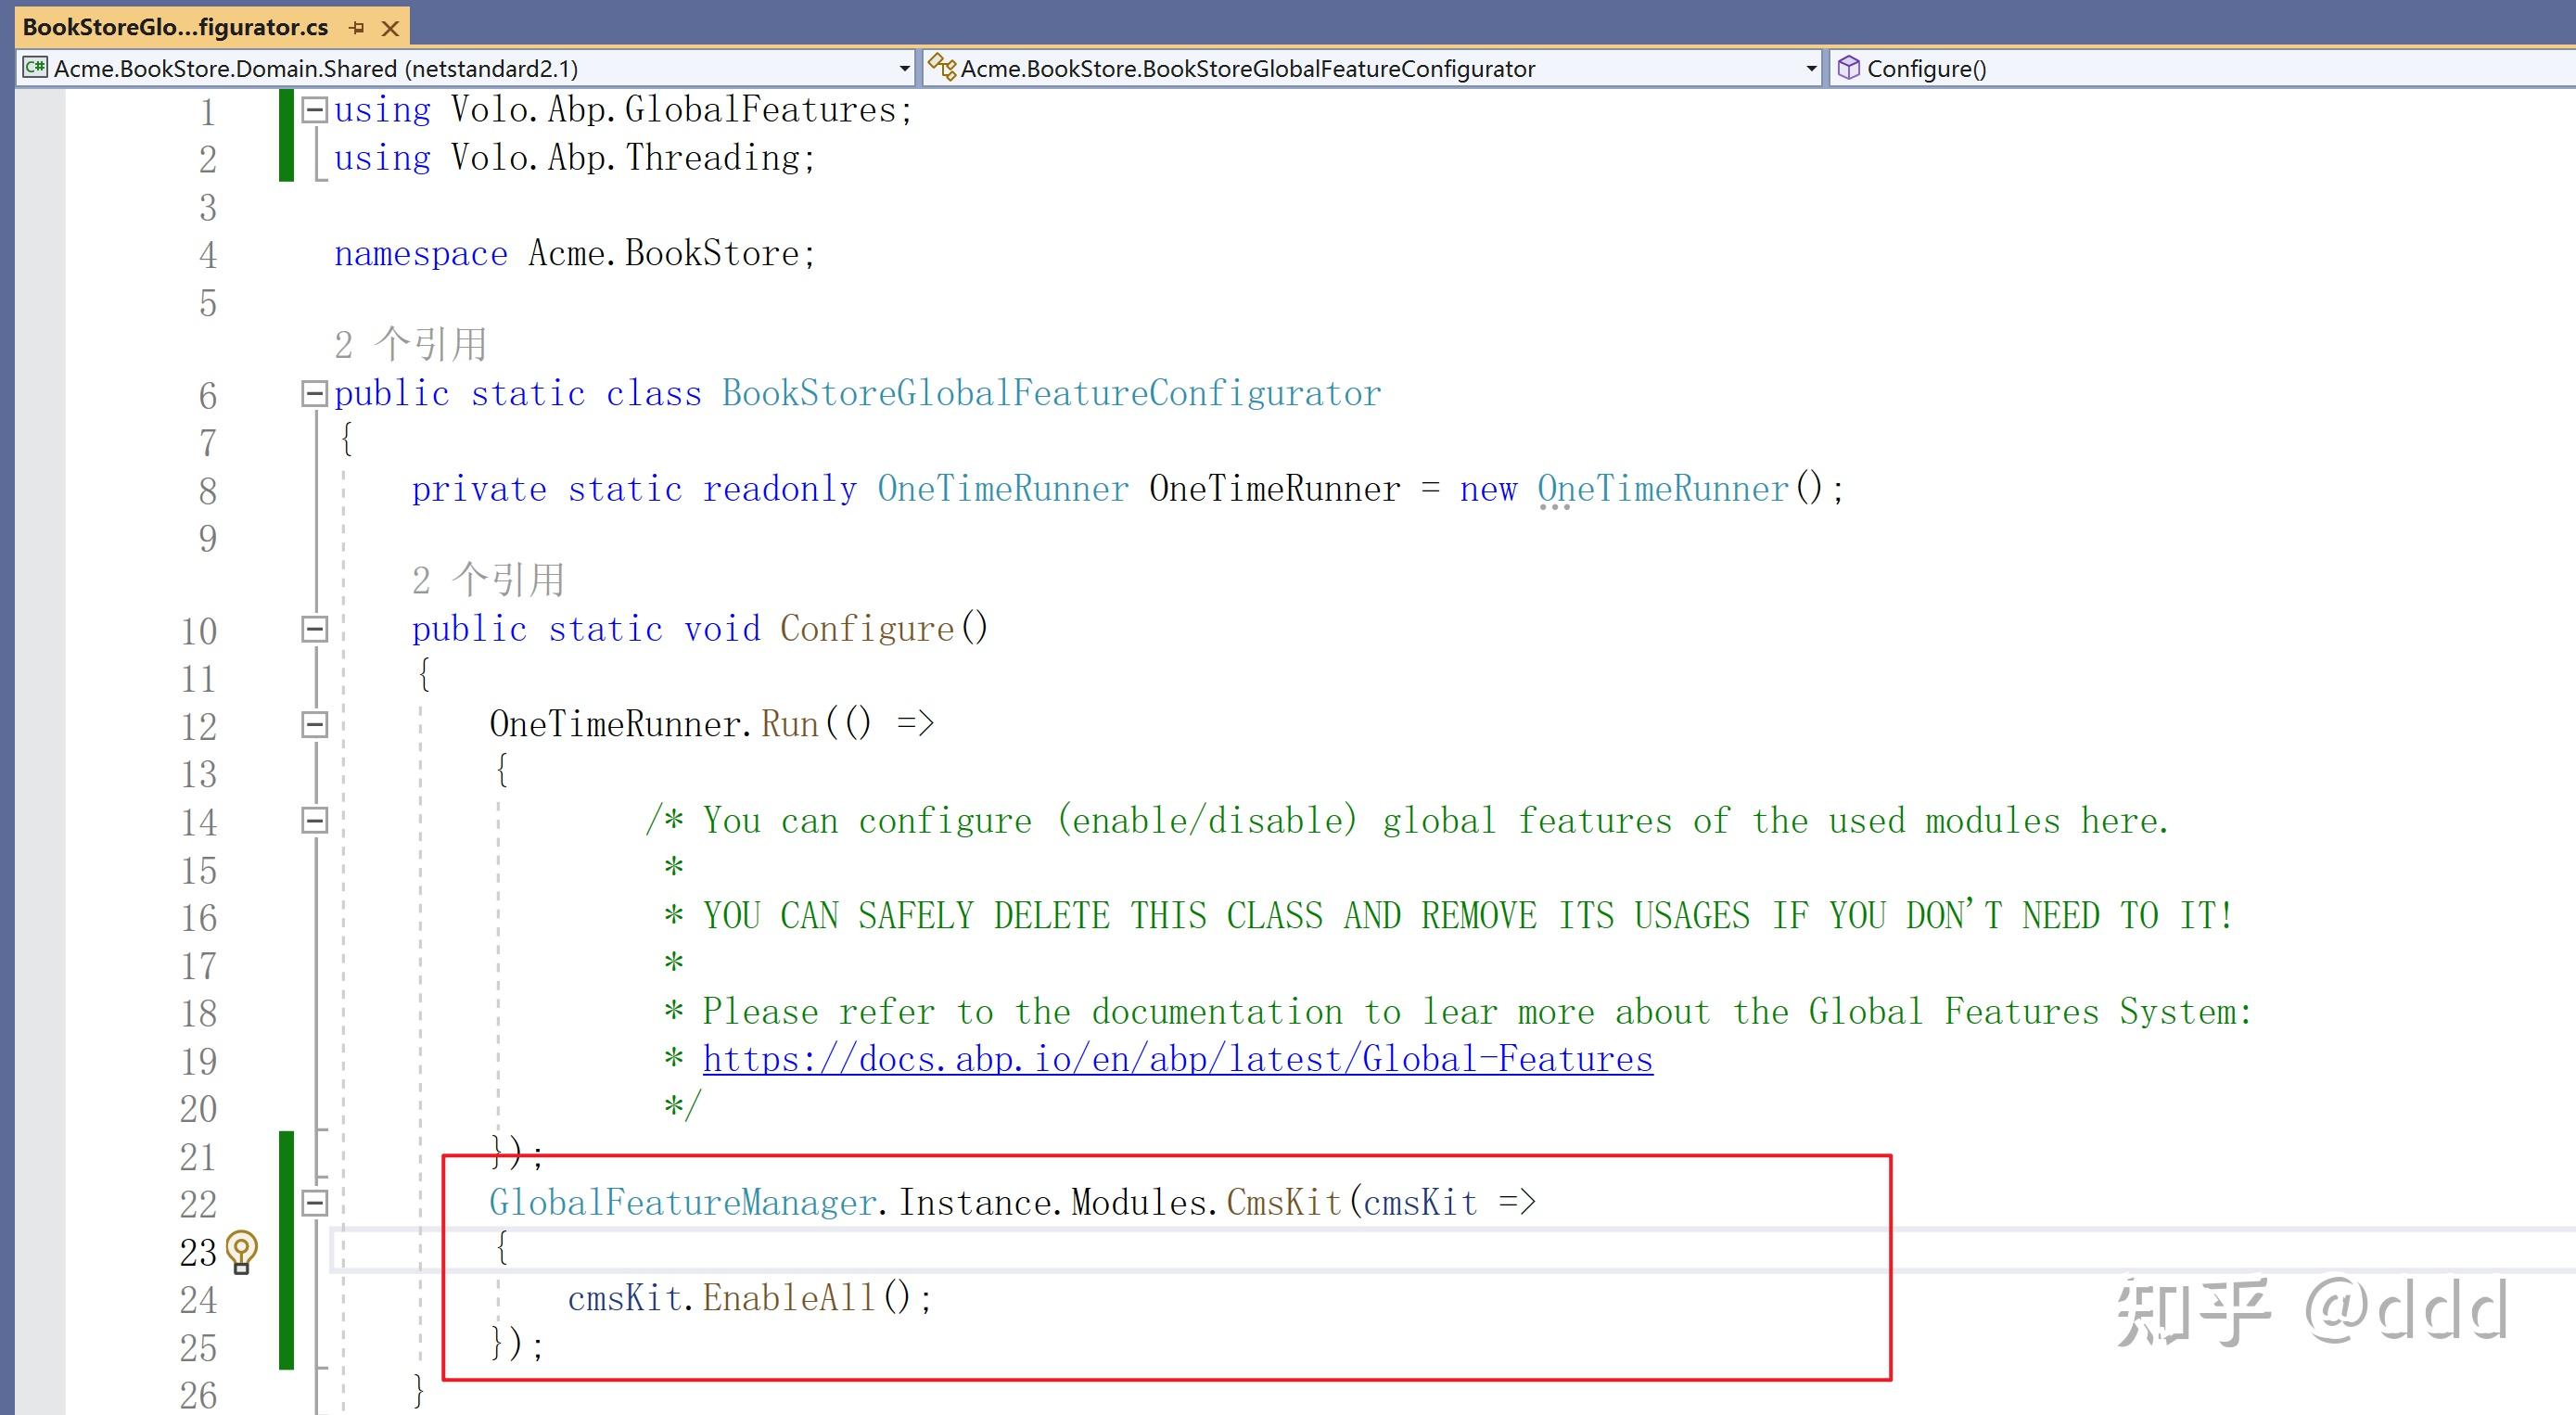This screenshot has height=1415, width=2576.
Task: Collapse the CmsKit lambda block
Action: (x=314, y=1203)
